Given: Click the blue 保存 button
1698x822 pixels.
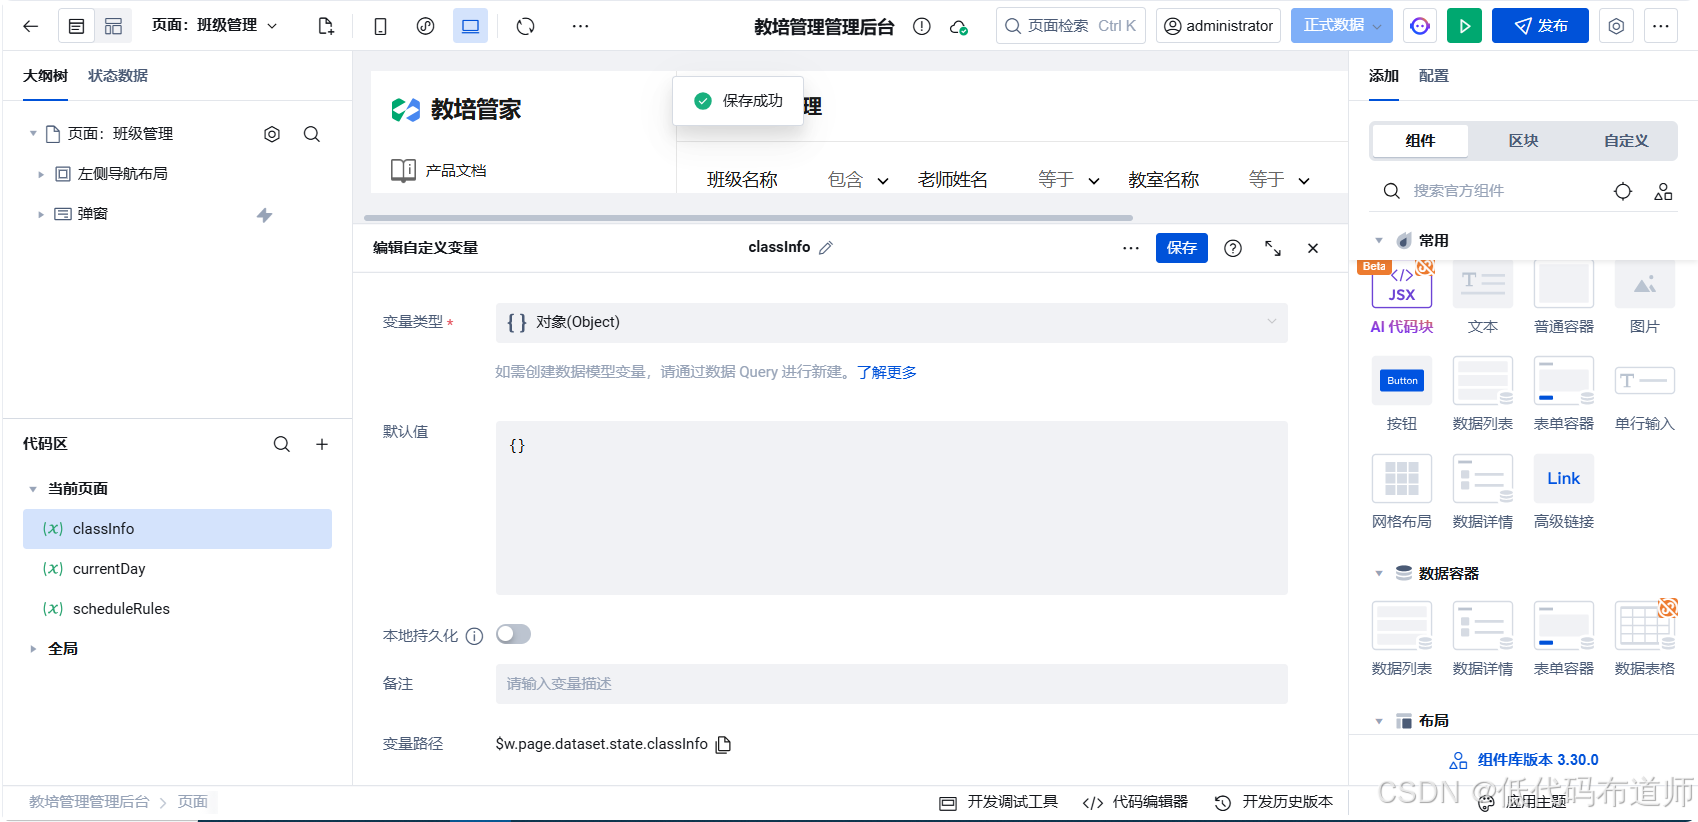Looking at the screenshot, I should [1181, 248].
